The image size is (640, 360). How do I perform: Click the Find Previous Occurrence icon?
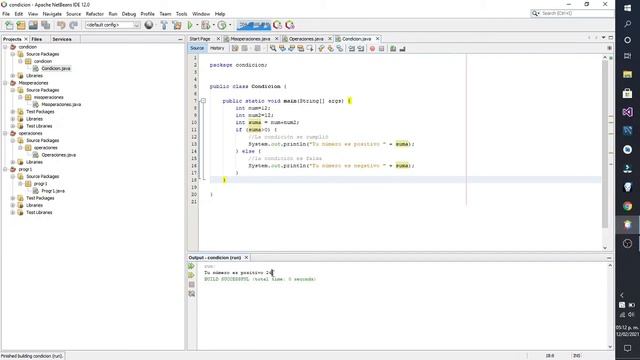click(x=282, y=49)
